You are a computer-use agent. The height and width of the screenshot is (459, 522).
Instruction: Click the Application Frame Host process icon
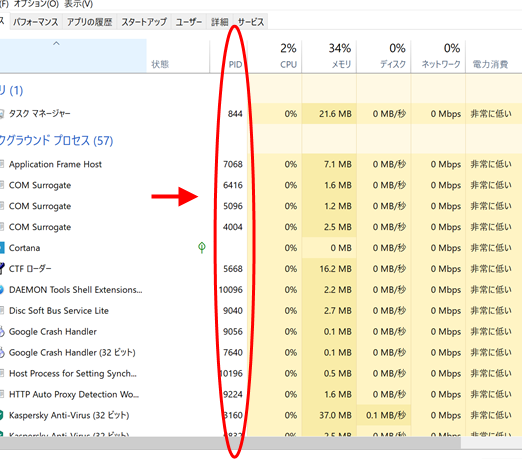[2, 164]
